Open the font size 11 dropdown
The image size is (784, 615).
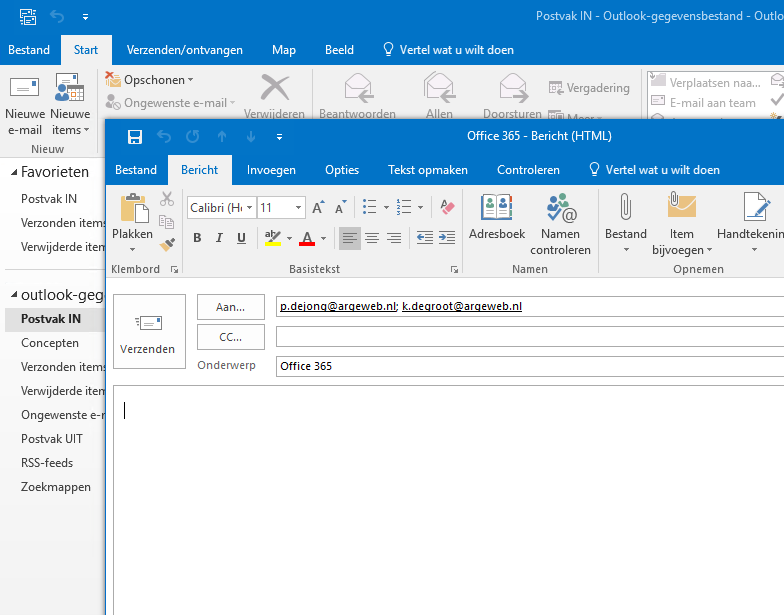[298, 208]
